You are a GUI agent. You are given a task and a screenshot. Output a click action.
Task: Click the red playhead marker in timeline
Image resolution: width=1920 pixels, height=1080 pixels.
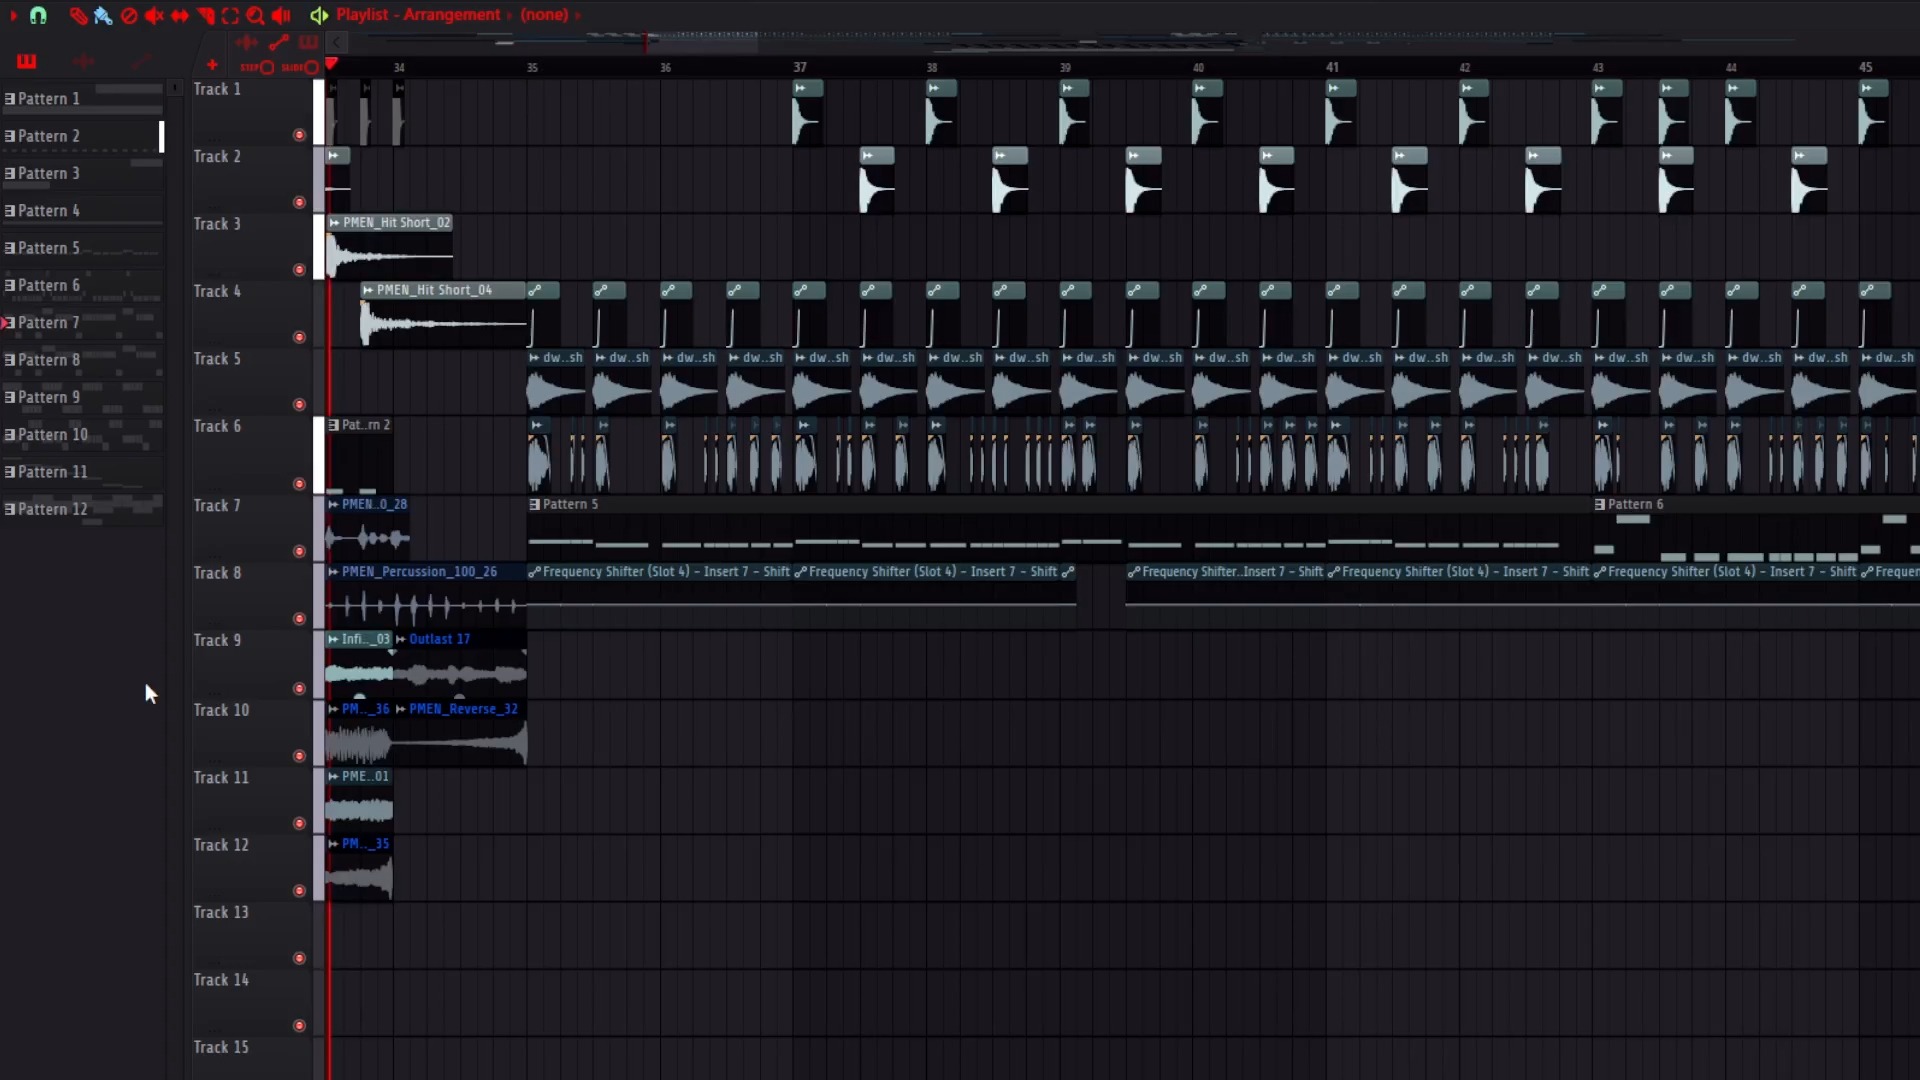pos(331,65)
